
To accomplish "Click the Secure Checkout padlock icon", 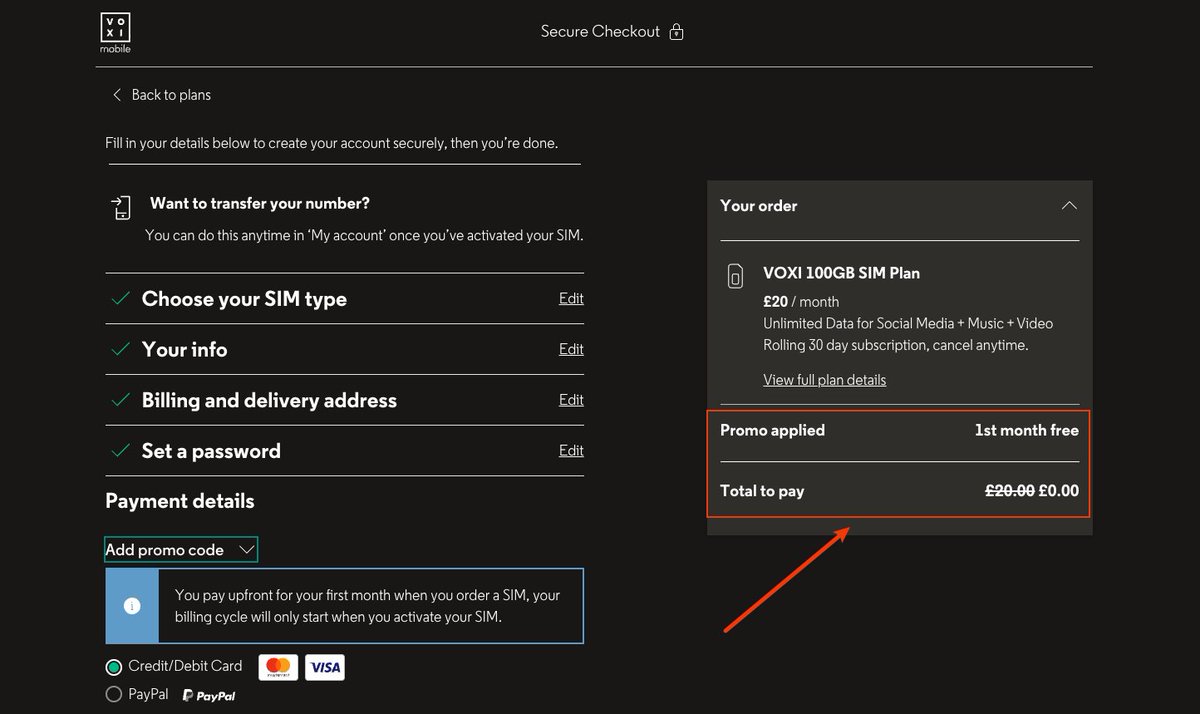I will (677, 32).
